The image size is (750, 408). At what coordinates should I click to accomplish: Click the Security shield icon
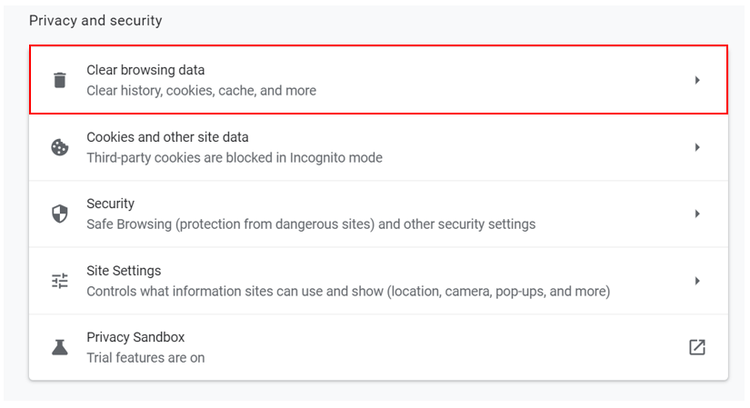click(x=60, y=214)
